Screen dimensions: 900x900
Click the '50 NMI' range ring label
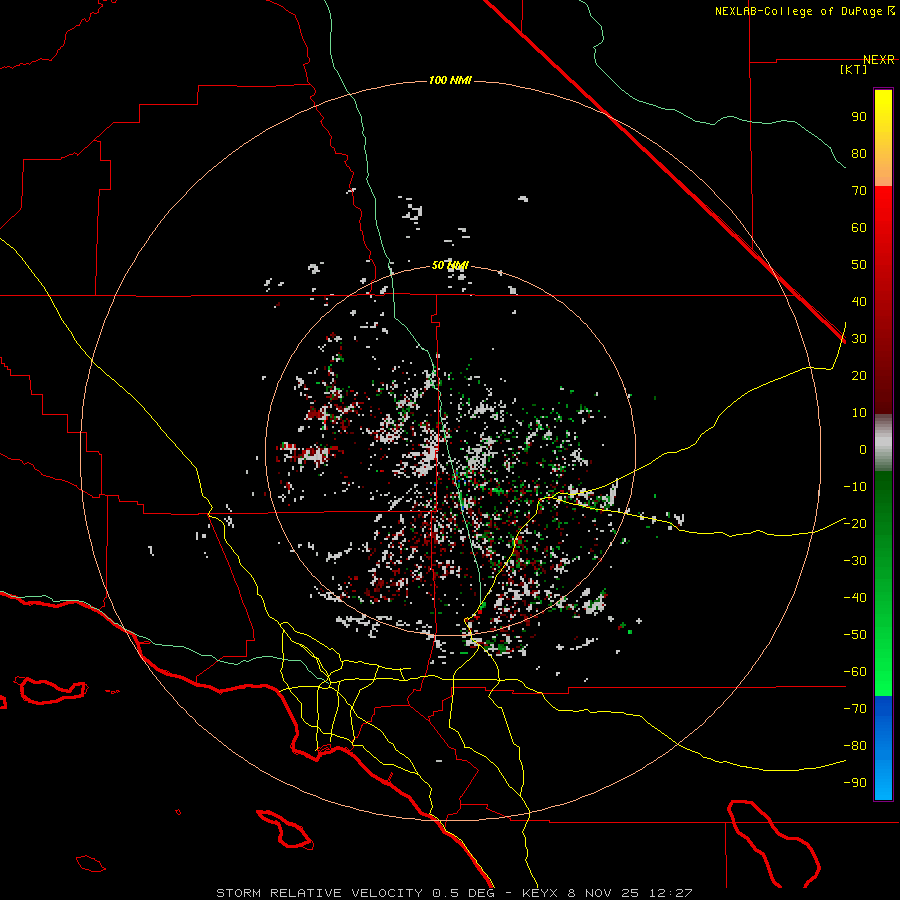(x=450, y=265)
